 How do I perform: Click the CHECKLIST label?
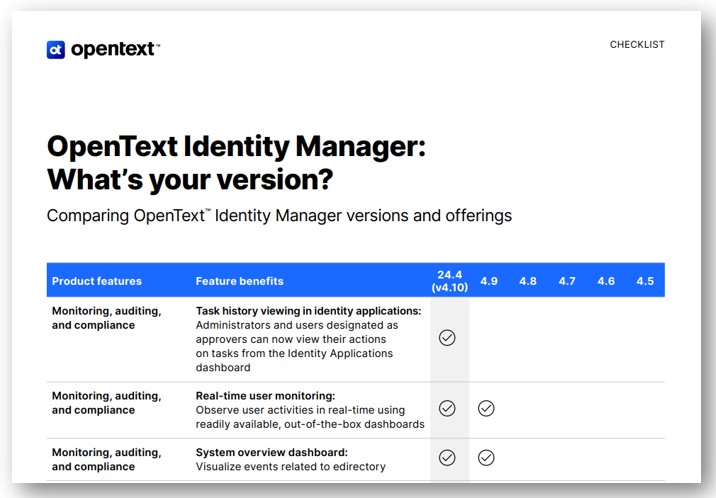637,45
